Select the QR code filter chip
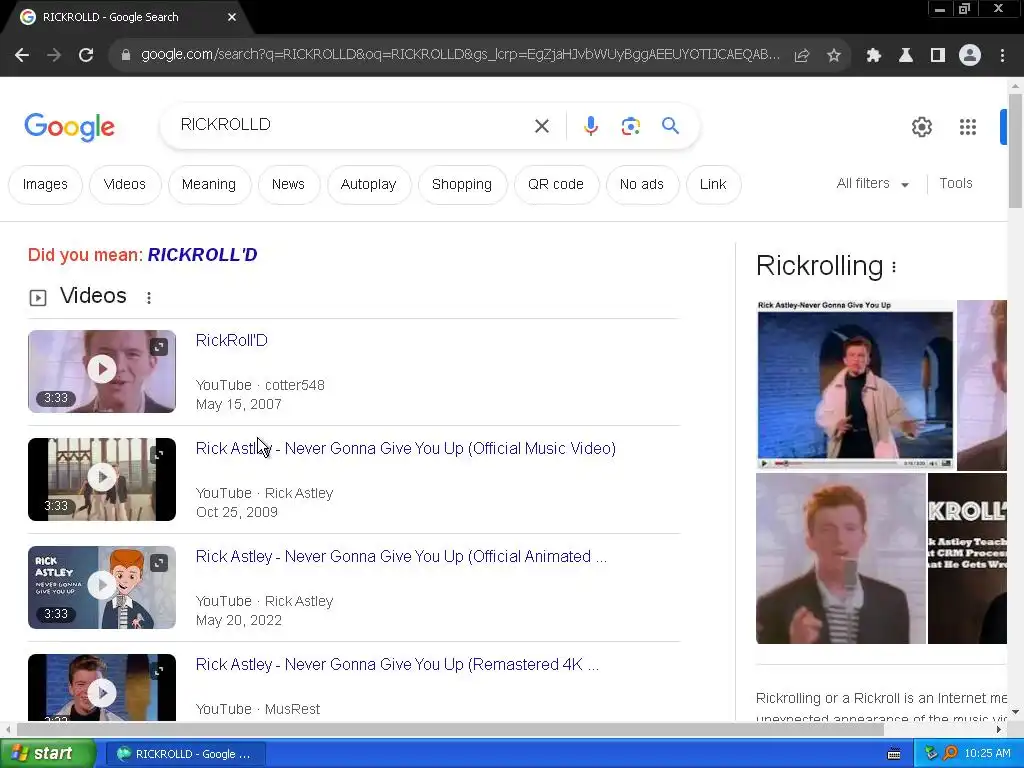This screenshot has width=1024, height=768. [556, 184]
